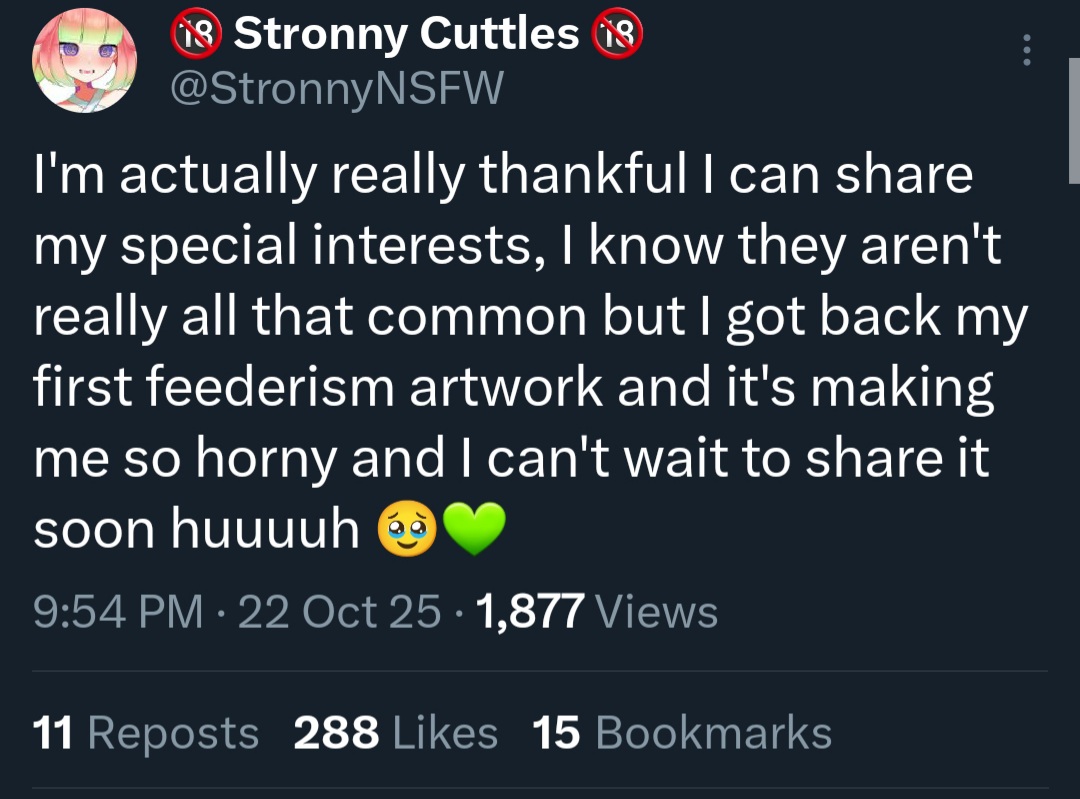Click the 18+ emoji before the display name

click(196, 36)
